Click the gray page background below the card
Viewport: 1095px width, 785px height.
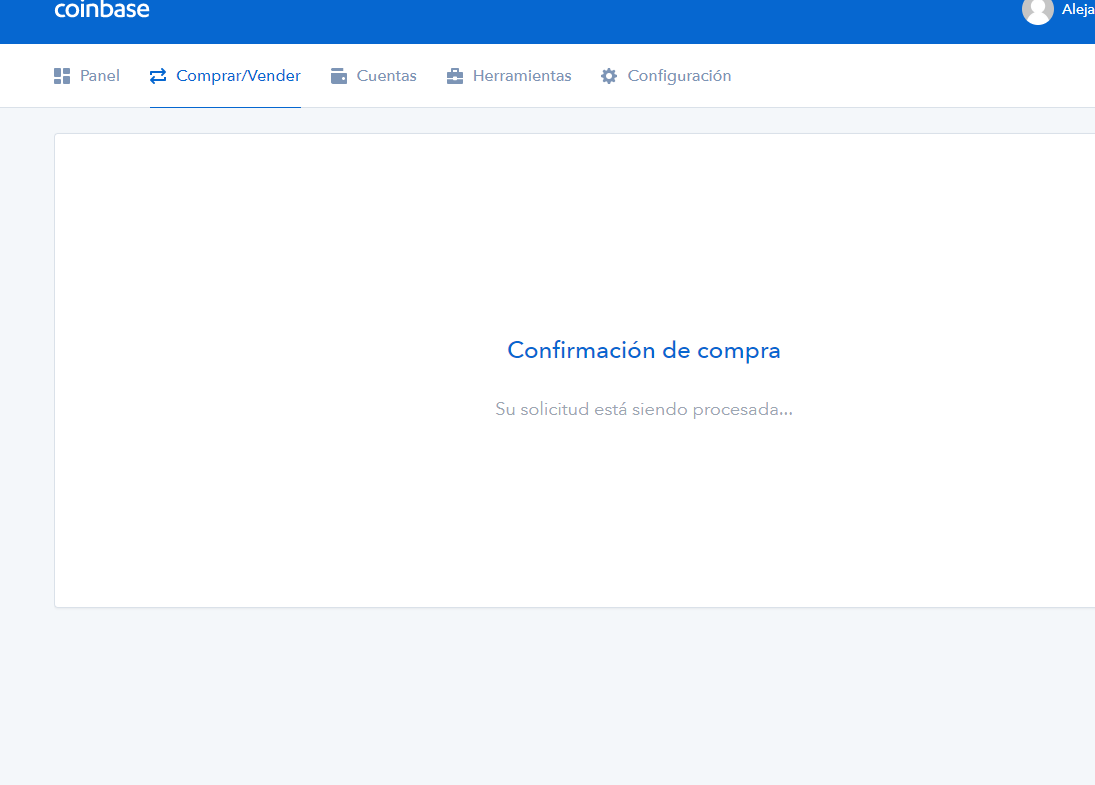click(x=500, y=700)
